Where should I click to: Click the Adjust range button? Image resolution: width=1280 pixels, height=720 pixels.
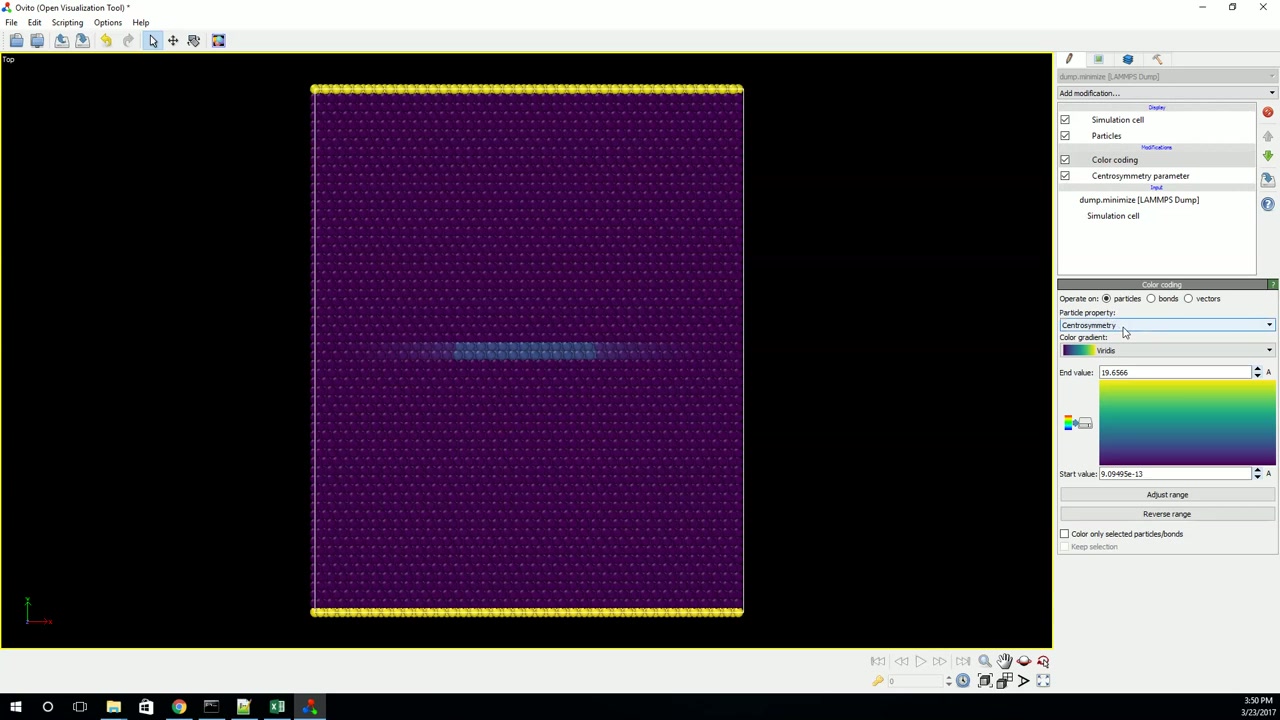(1167, 495)
